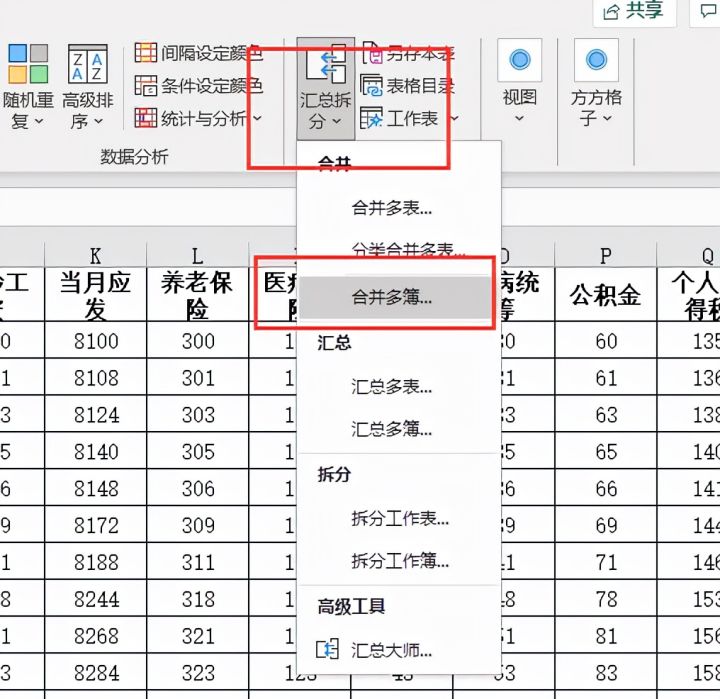The width and height of the screenshot is (720, 699).
Task: Select 分类合并多表... menu entry
Action: [x=399, y=251]
